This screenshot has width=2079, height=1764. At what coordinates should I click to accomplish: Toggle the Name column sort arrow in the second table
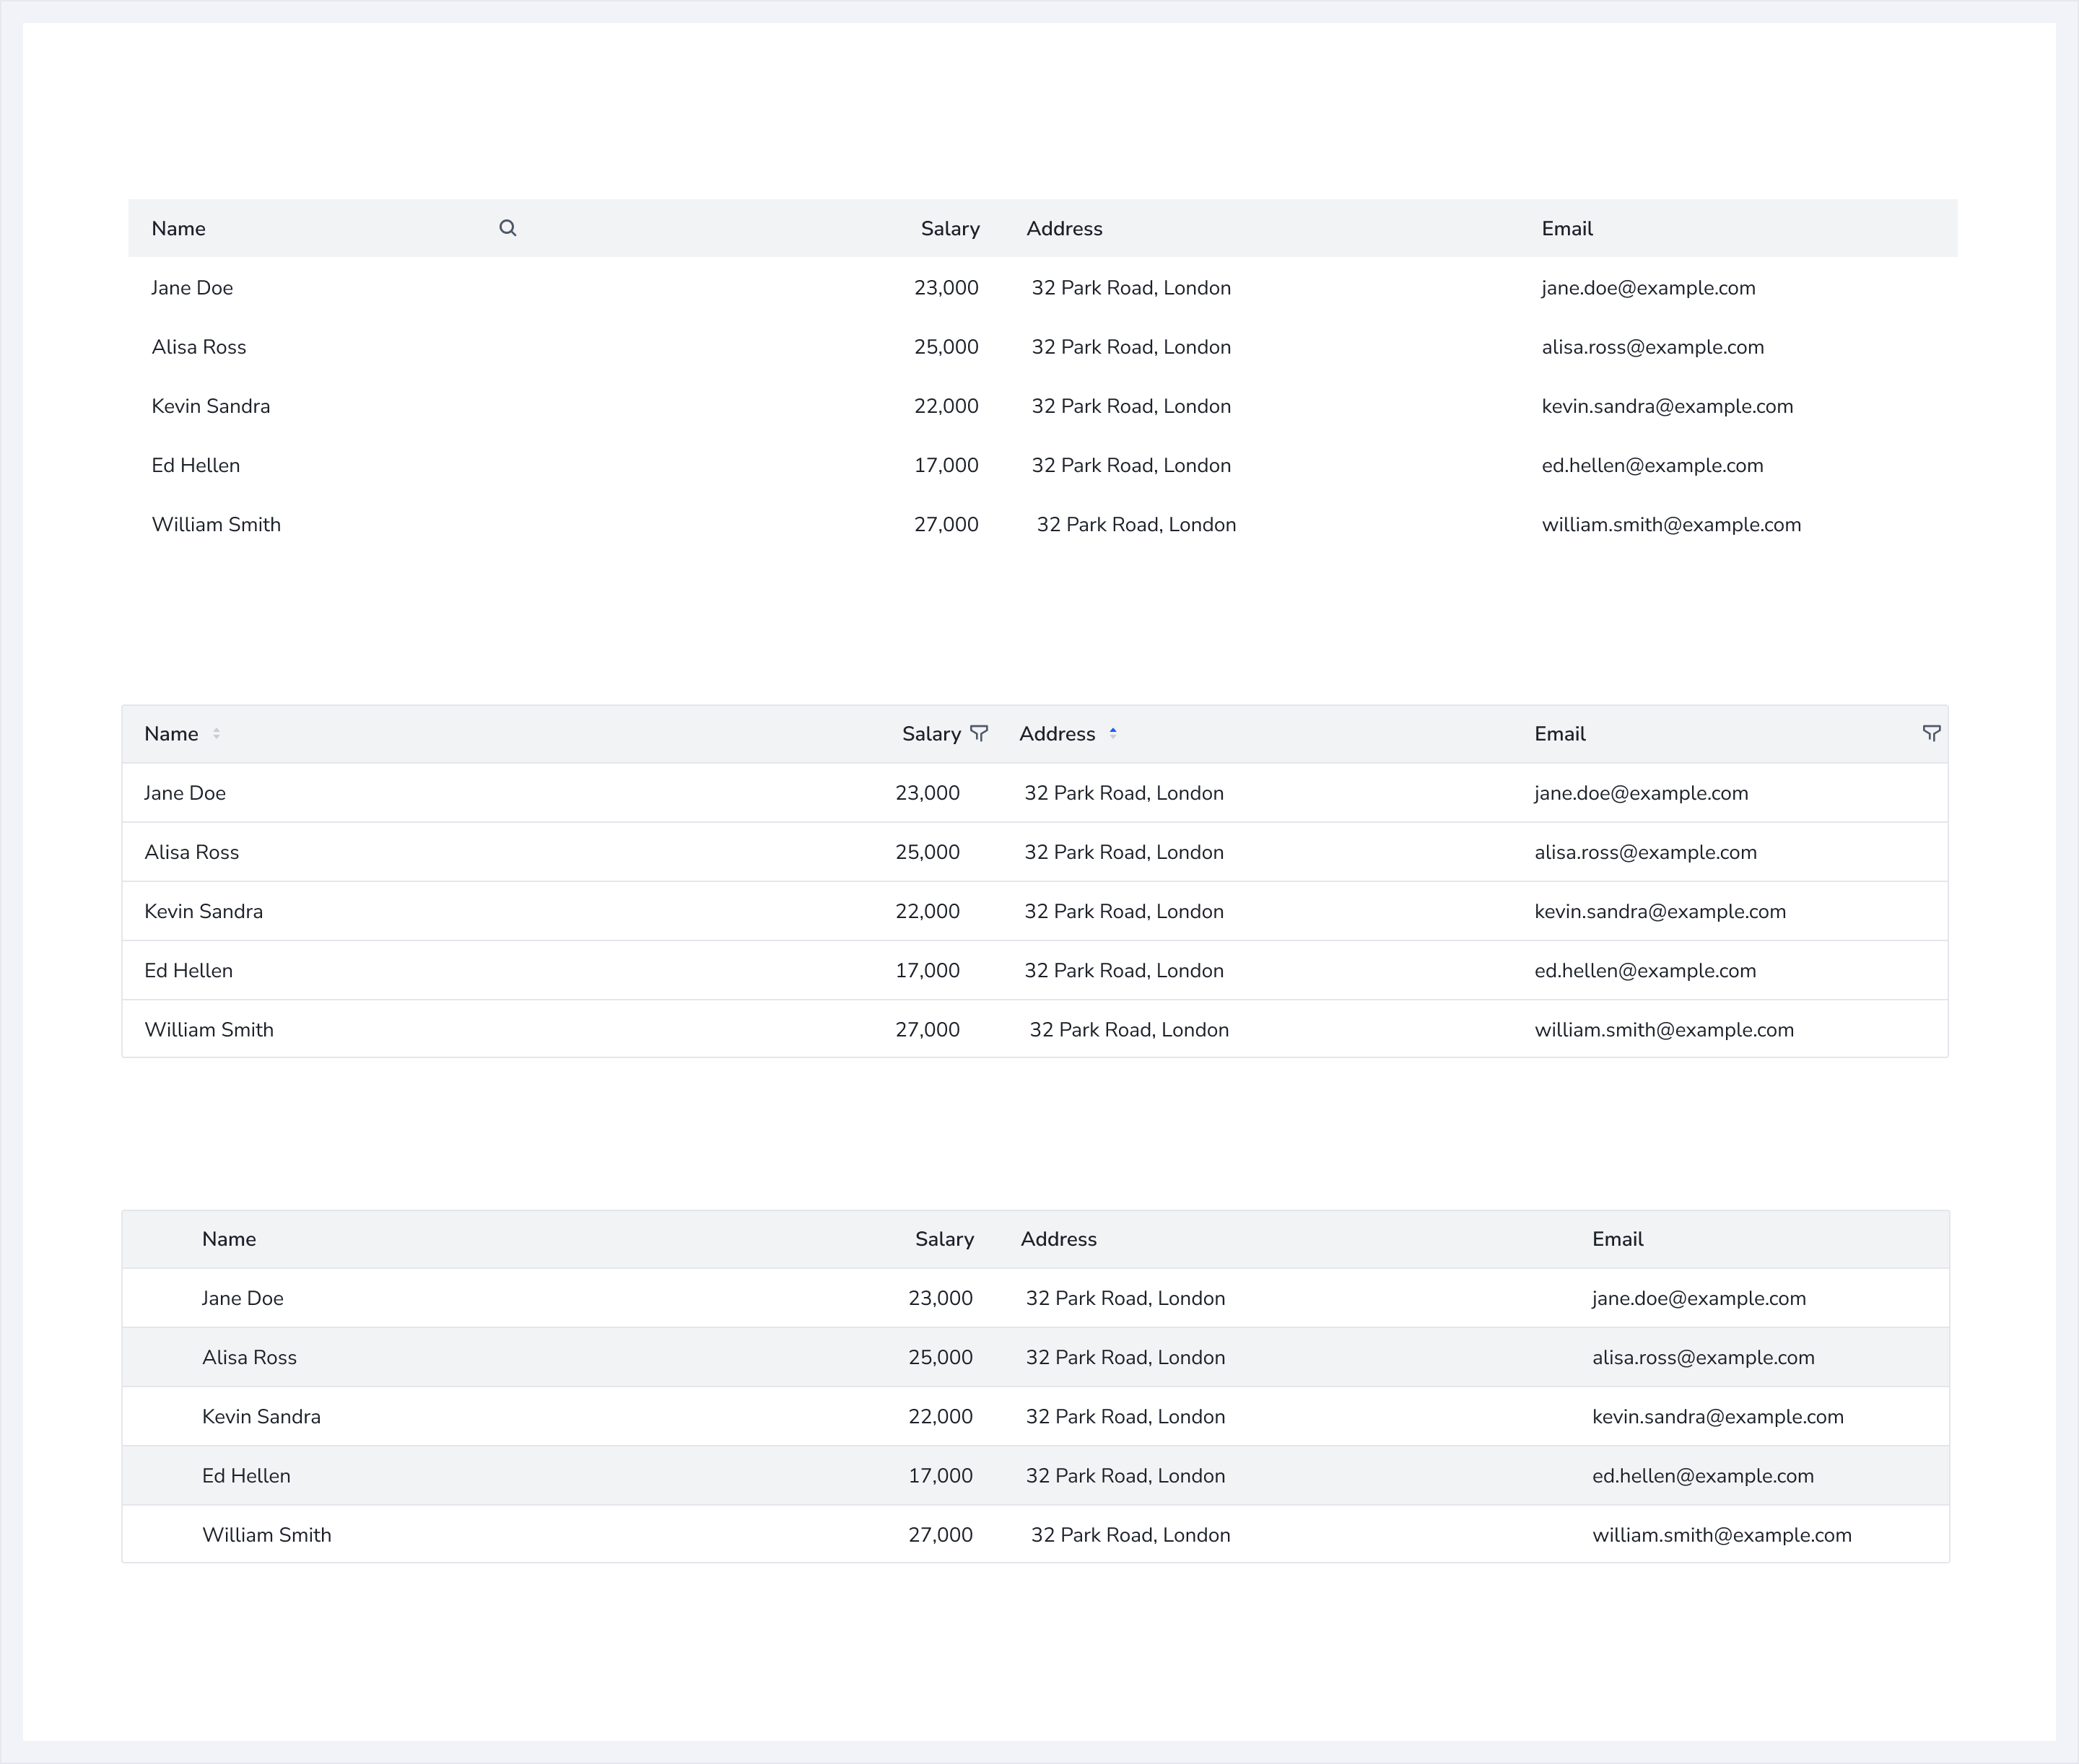click(216, 733)
